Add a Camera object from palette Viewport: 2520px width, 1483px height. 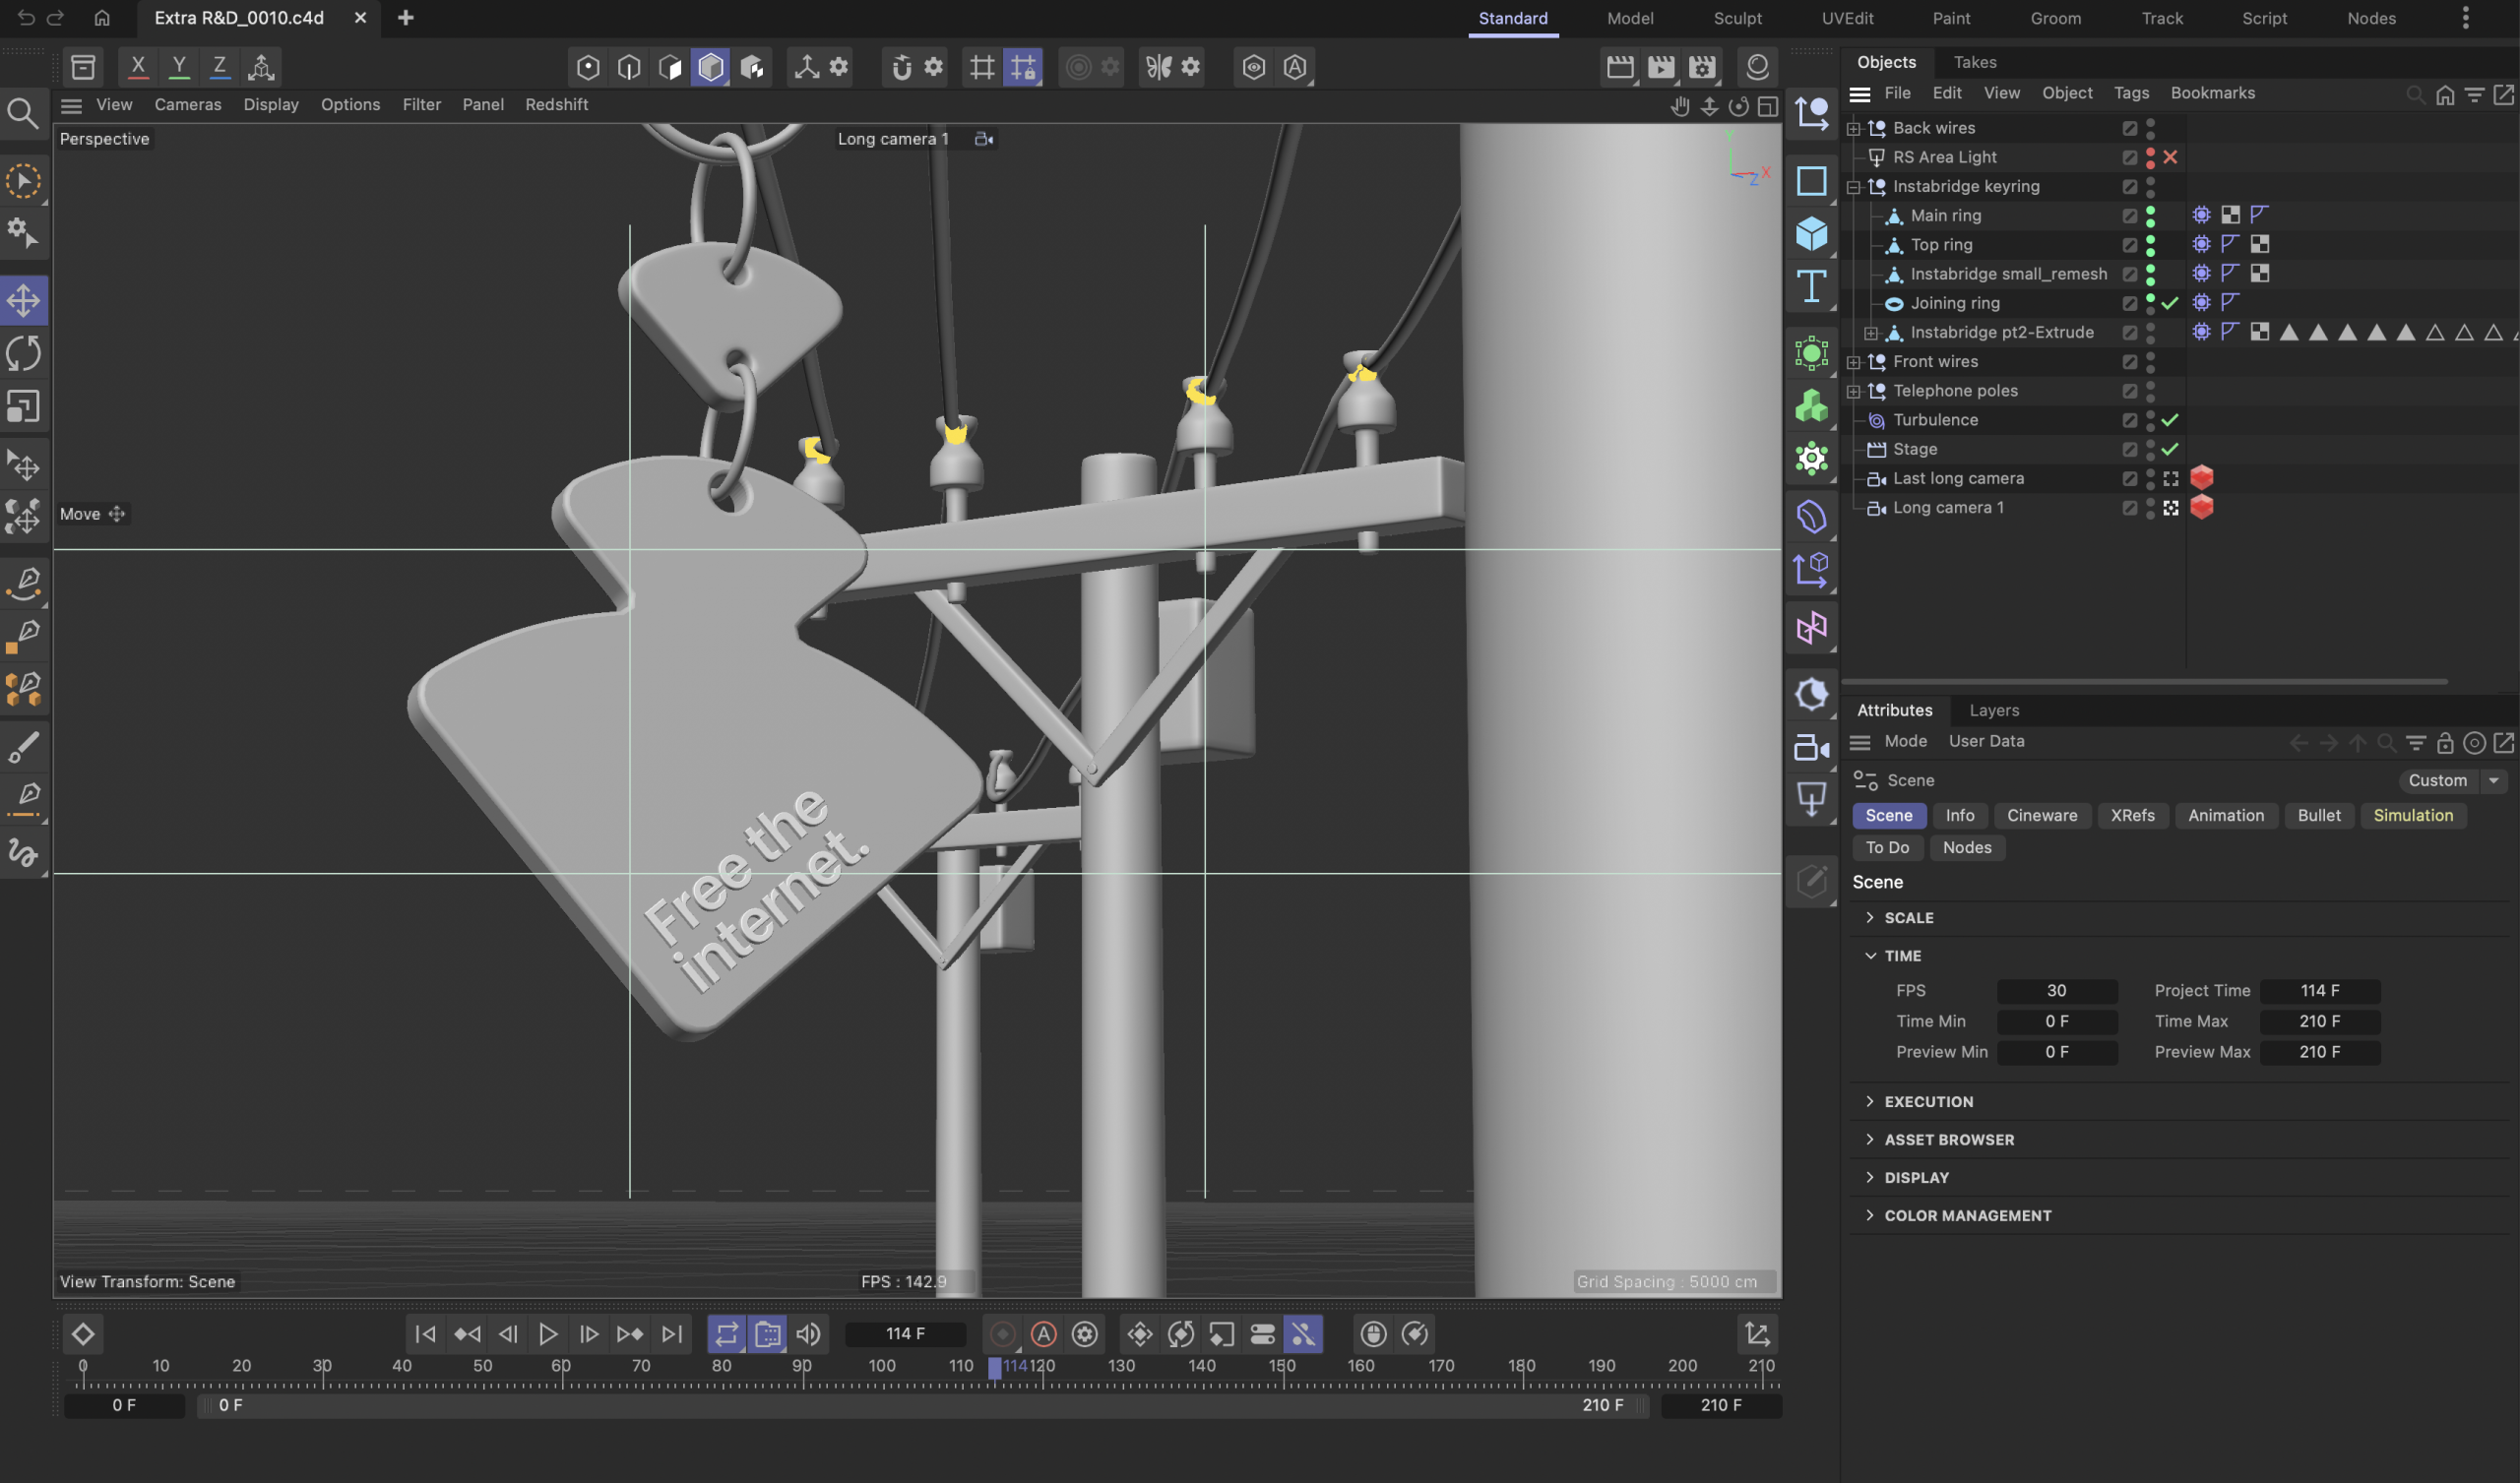(x=1811, y=747)
